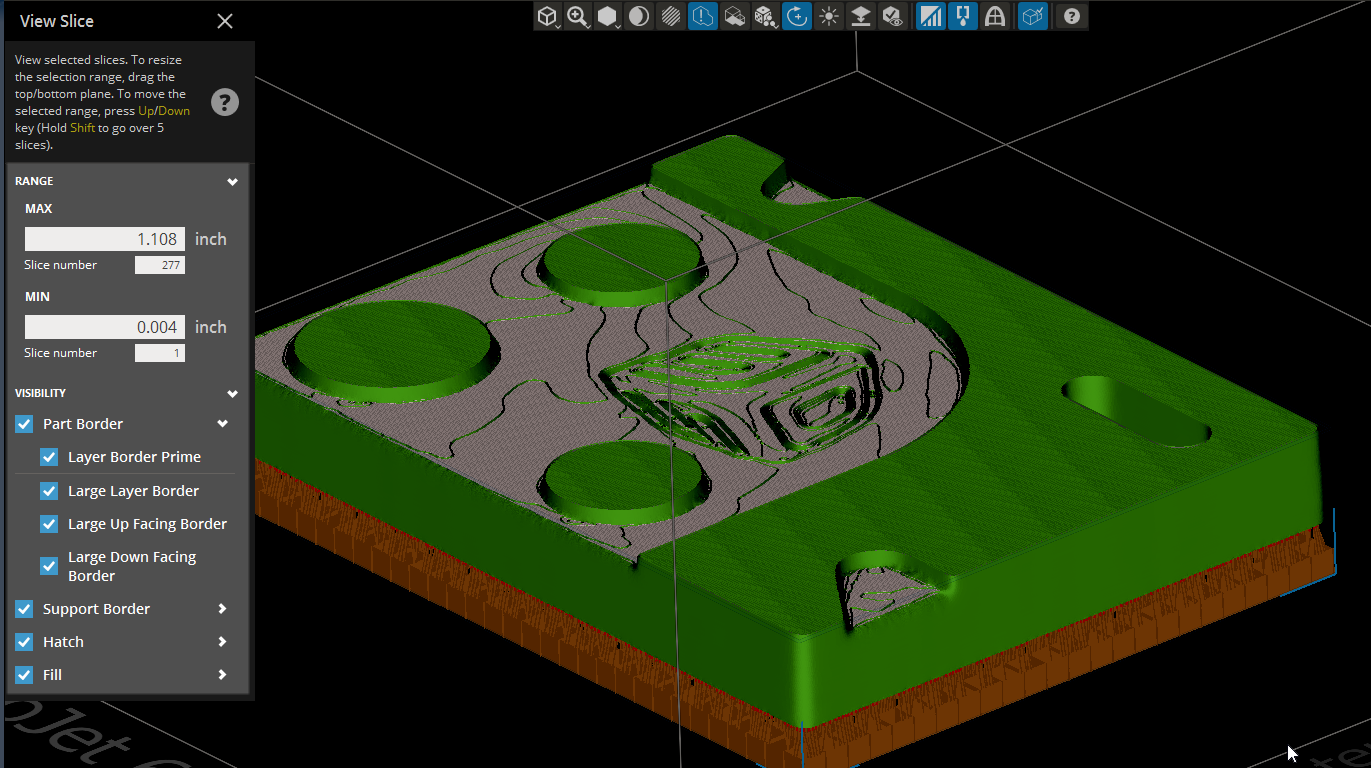The height and width of the screenshot is (768, 1371).
Task: Toggle the cube with checkmark icon
Action: coord(1033,16)
